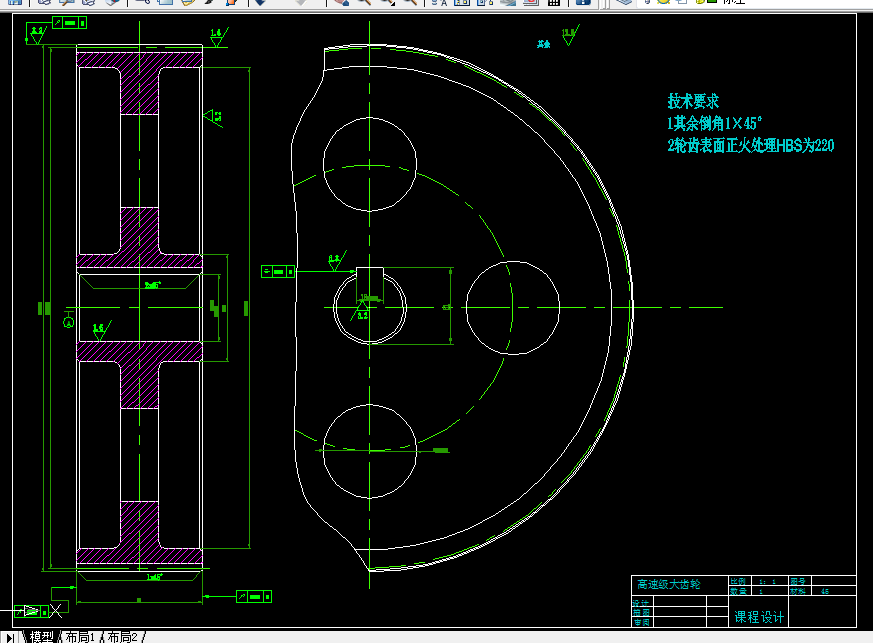Pick the magenta hatch at the bottom rim
The height and width of the screenshot is (643, 873).
click(x=139, y=555)
